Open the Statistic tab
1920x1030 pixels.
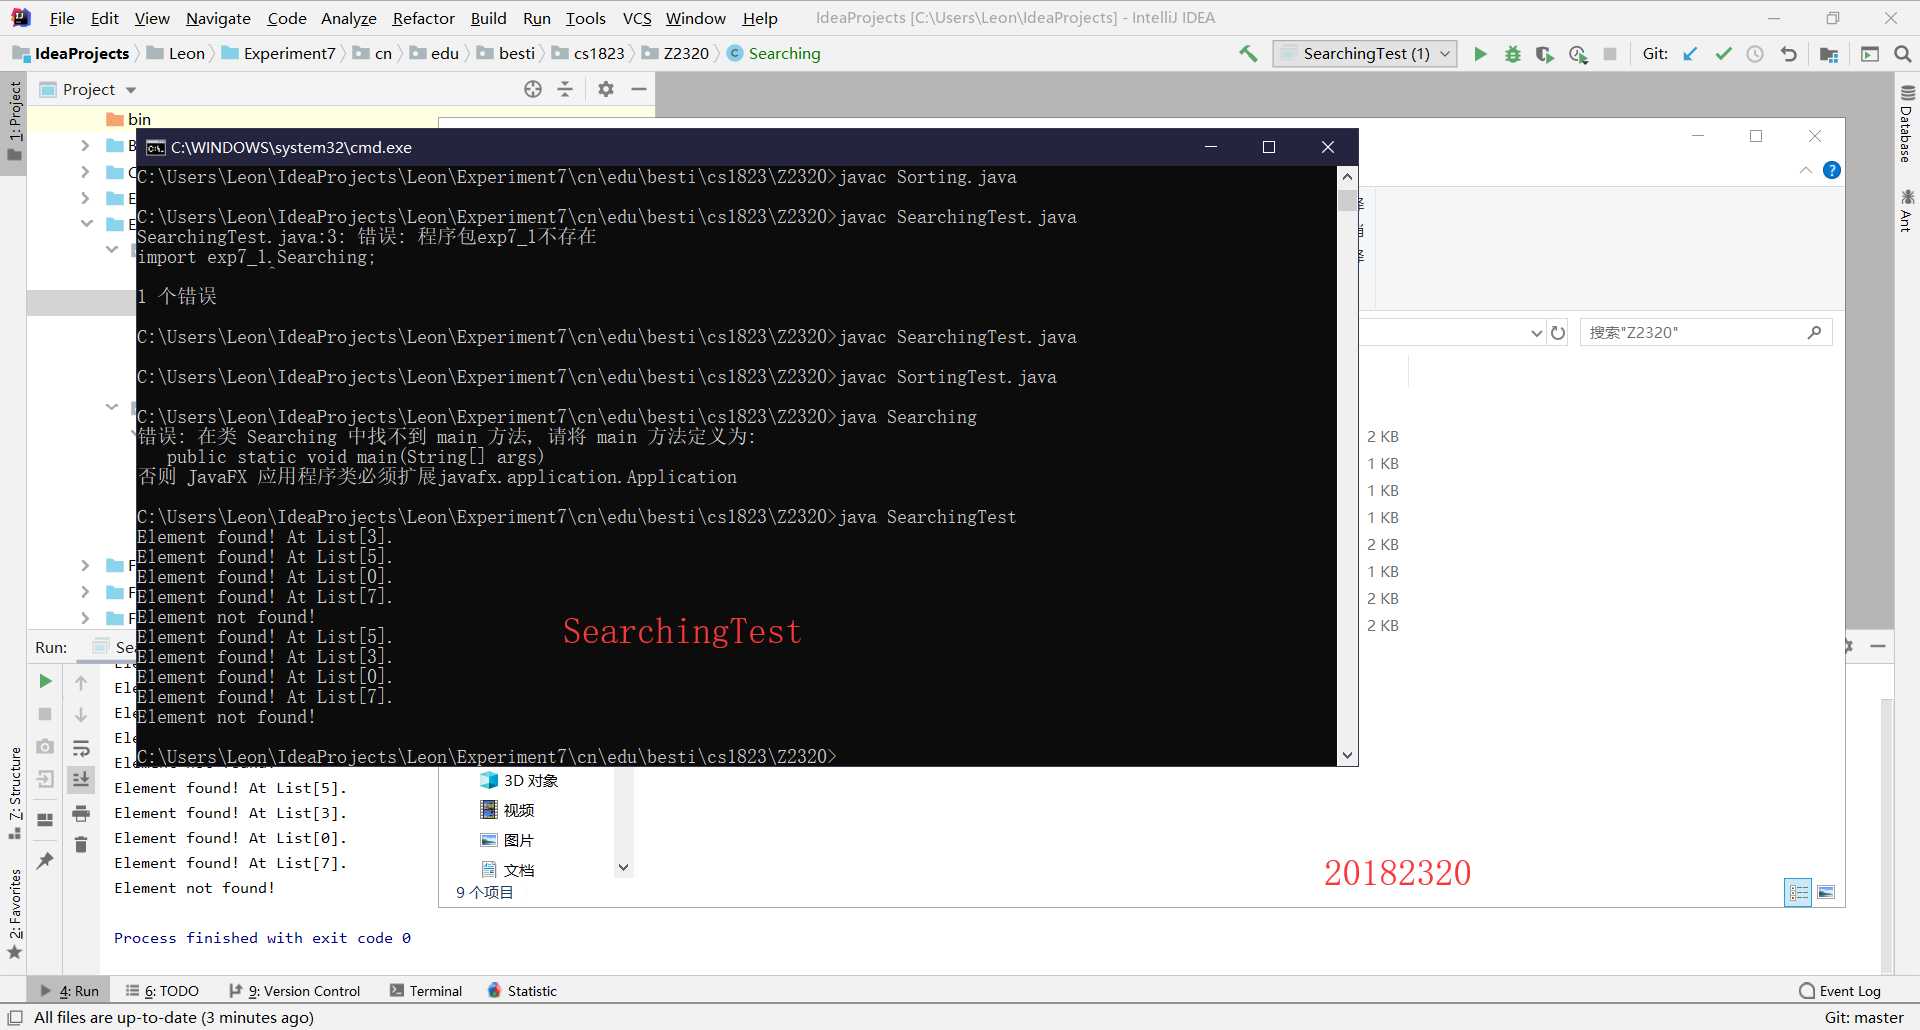coord(522,991)
